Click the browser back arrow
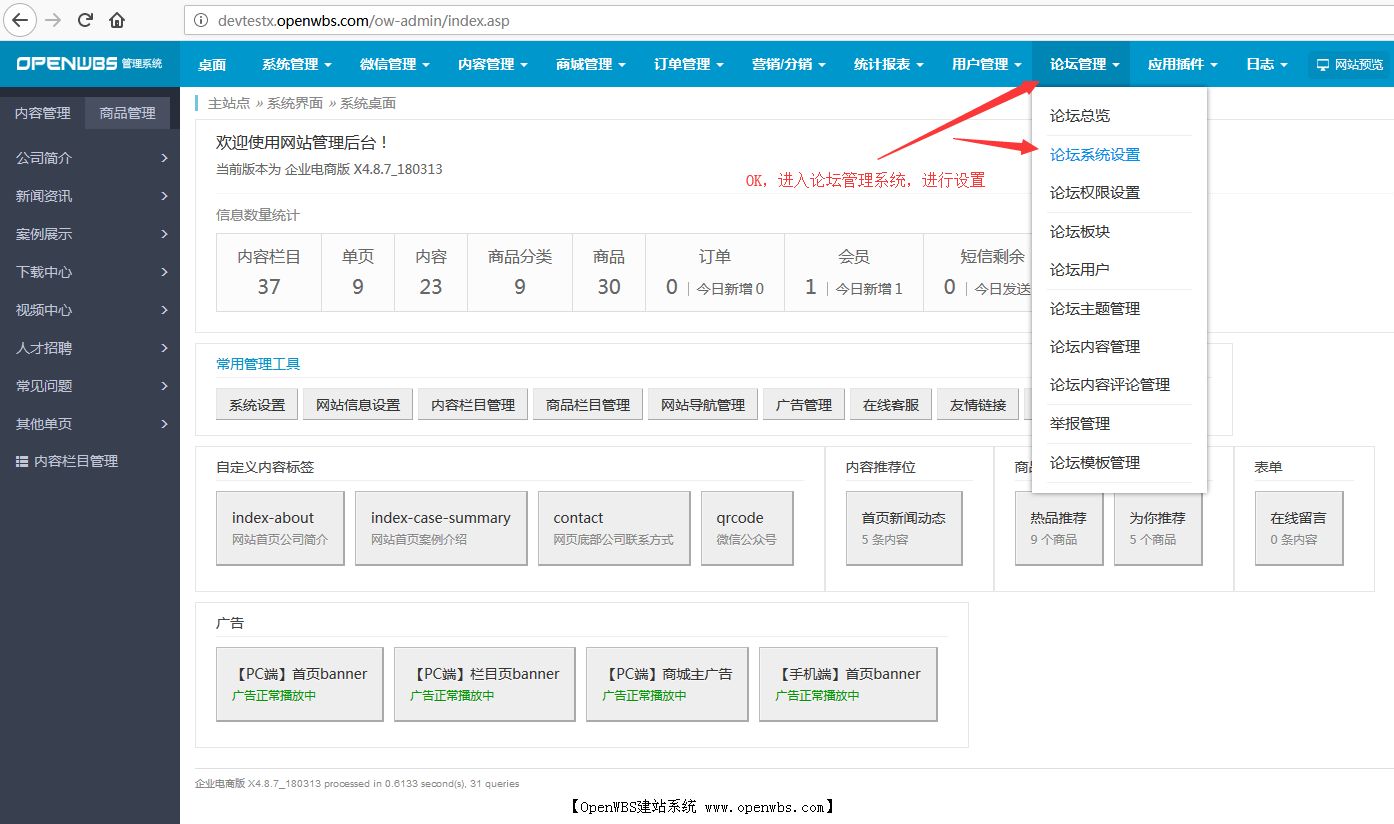 pos(21,20)
